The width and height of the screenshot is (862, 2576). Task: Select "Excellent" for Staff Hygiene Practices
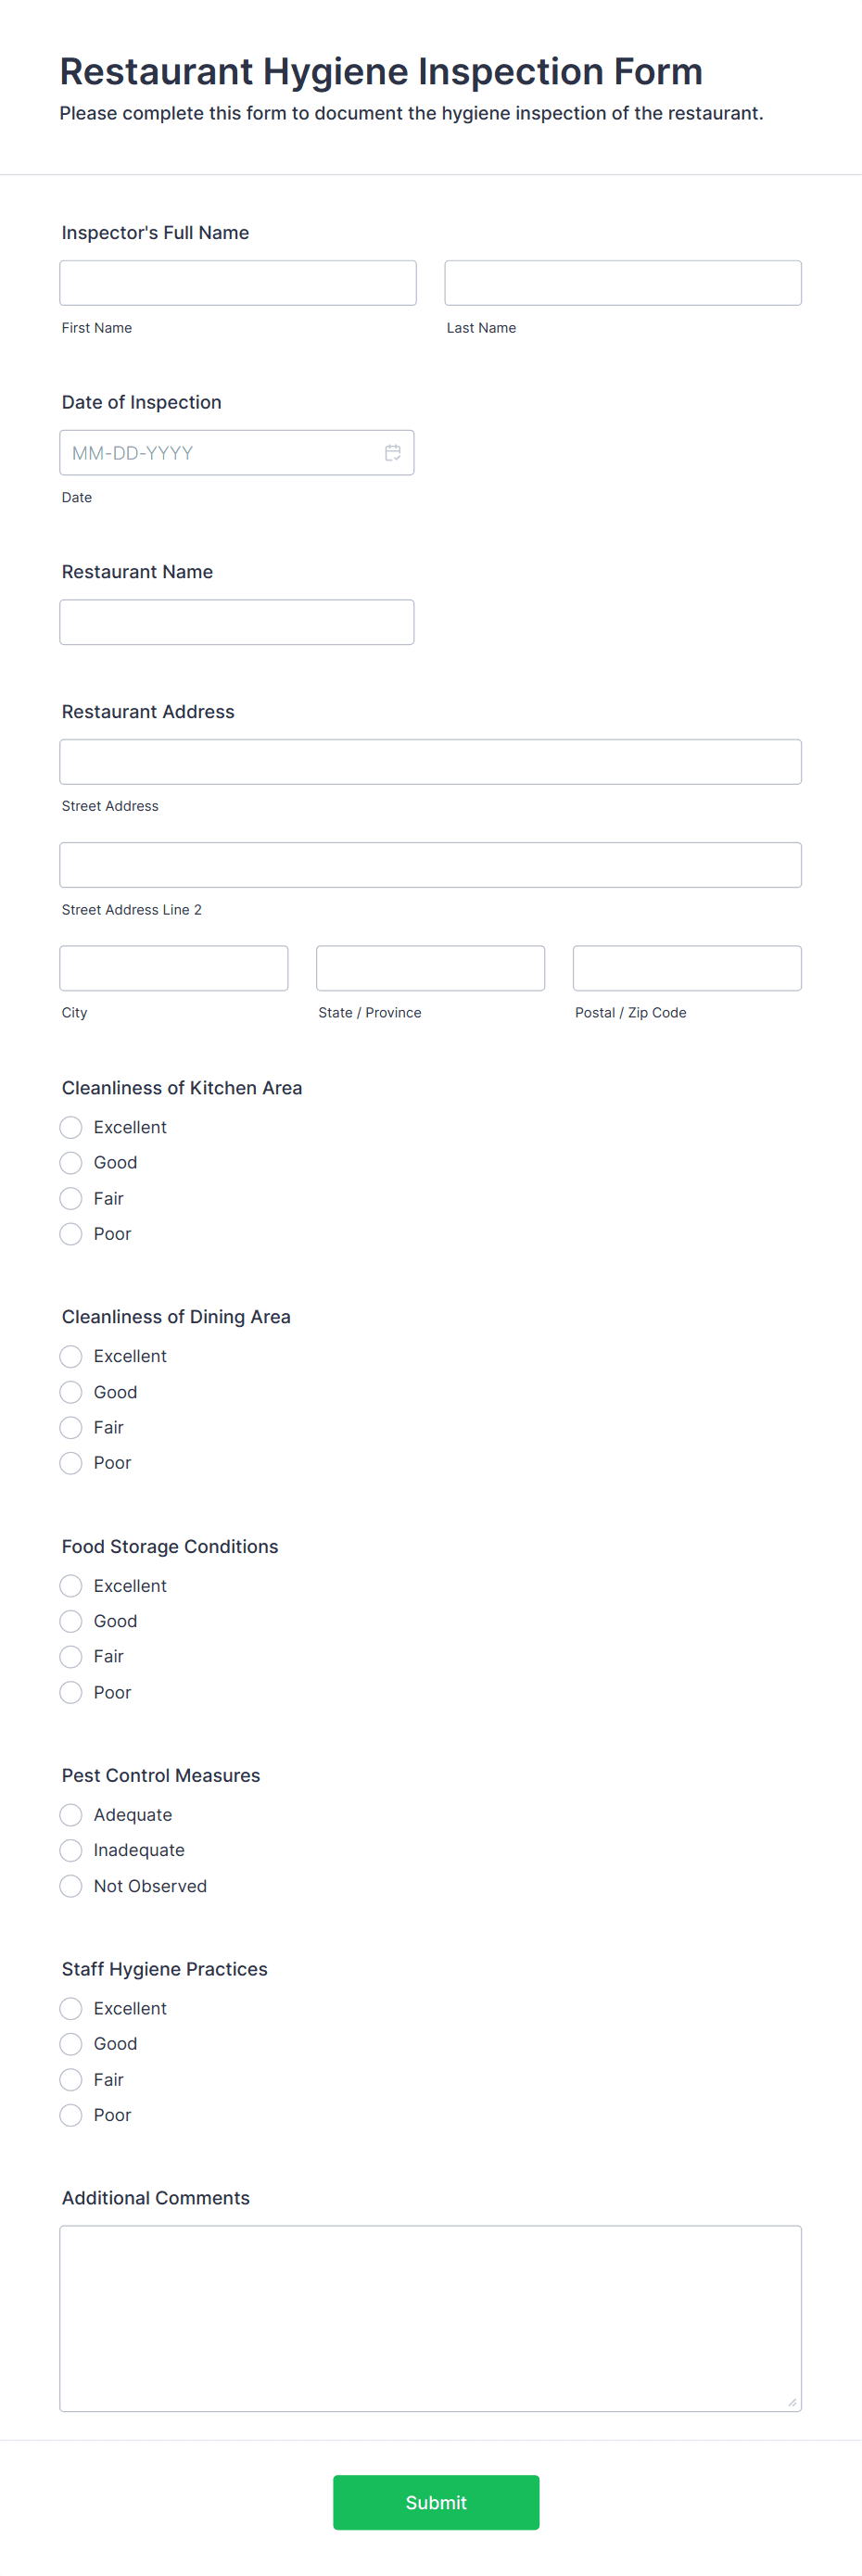pyautogui.click(x=70, y=2008)
